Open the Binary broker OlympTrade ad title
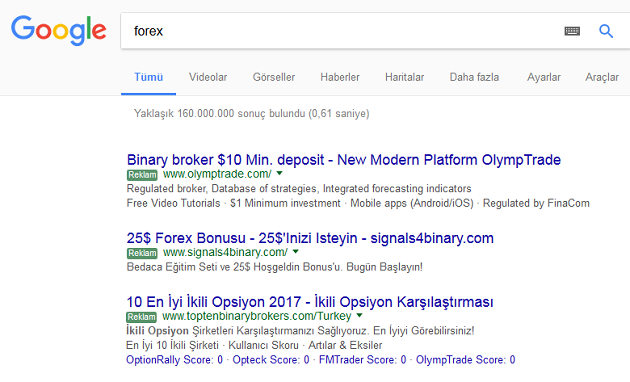The image size is (630, 382). pyautogui.click(x=344, y=160)
